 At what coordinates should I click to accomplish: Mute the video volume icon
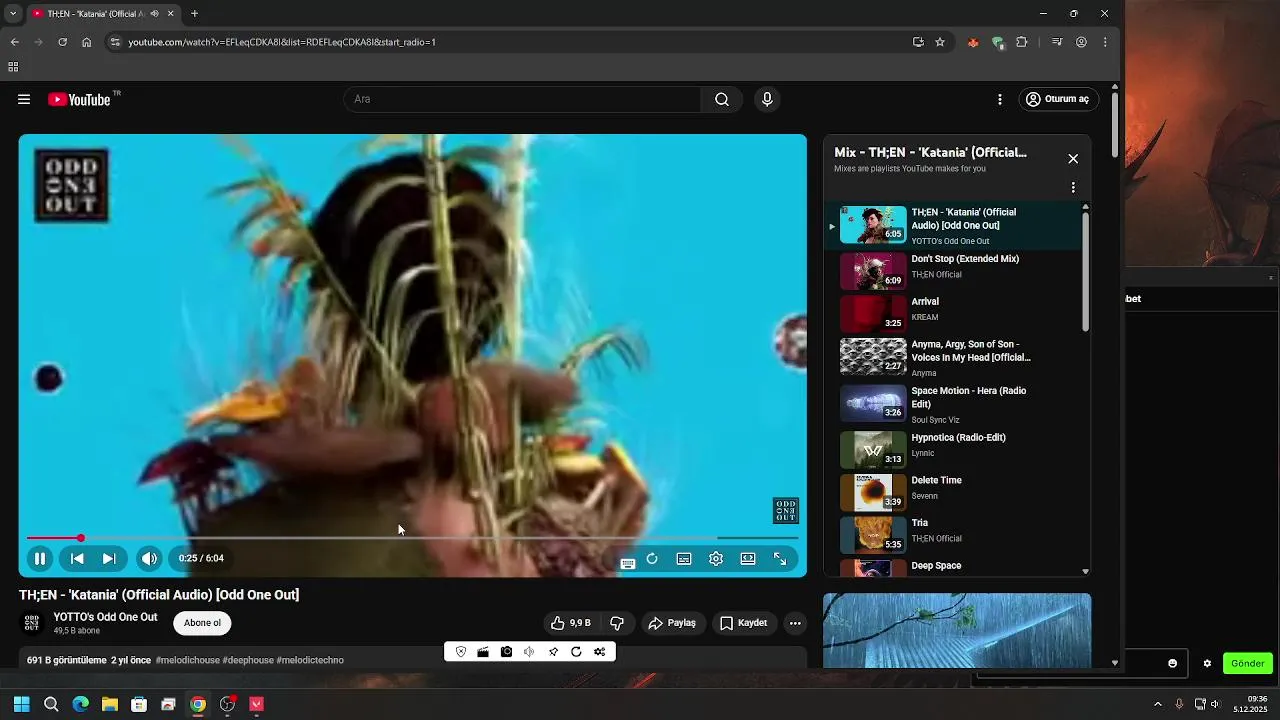pos(149,559)
